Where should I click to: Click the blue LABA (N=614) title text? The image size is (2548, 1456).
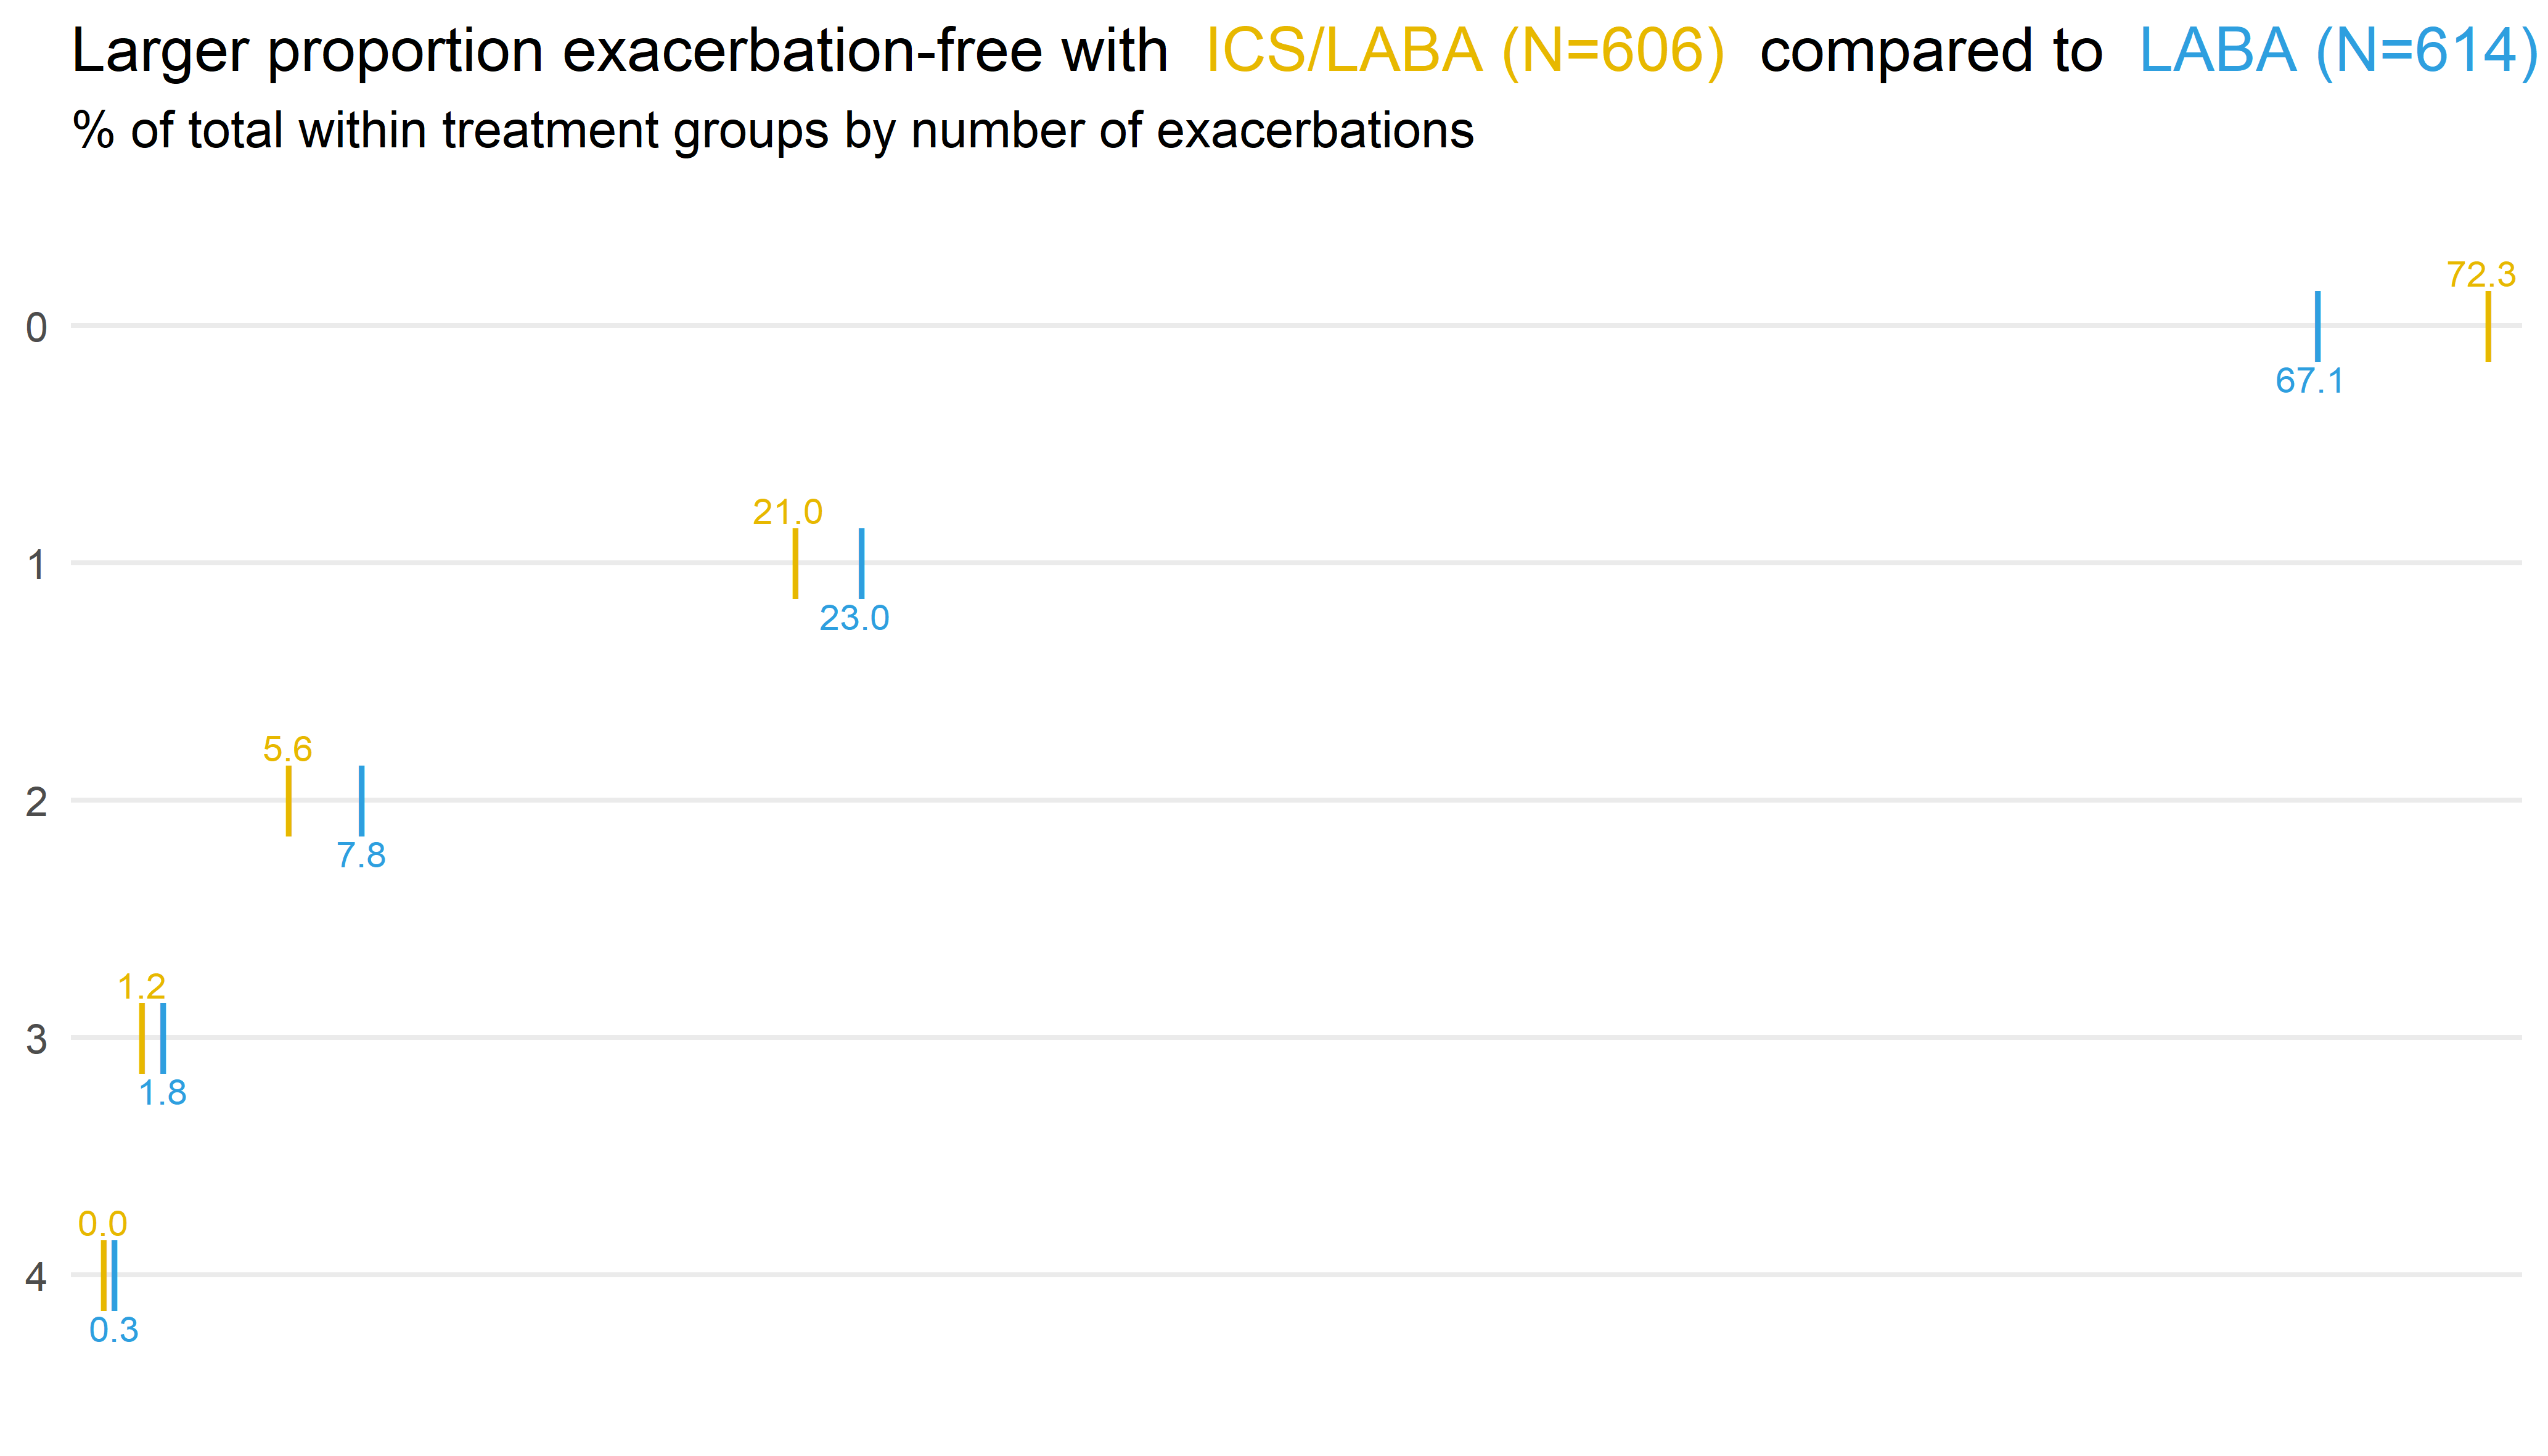pos(2337,51)
